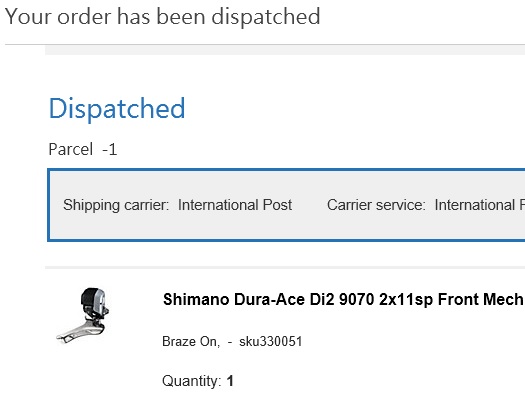Click the 'Braze On,' variant text
This screenshot has height=395, width=525.
coord(191,341)
